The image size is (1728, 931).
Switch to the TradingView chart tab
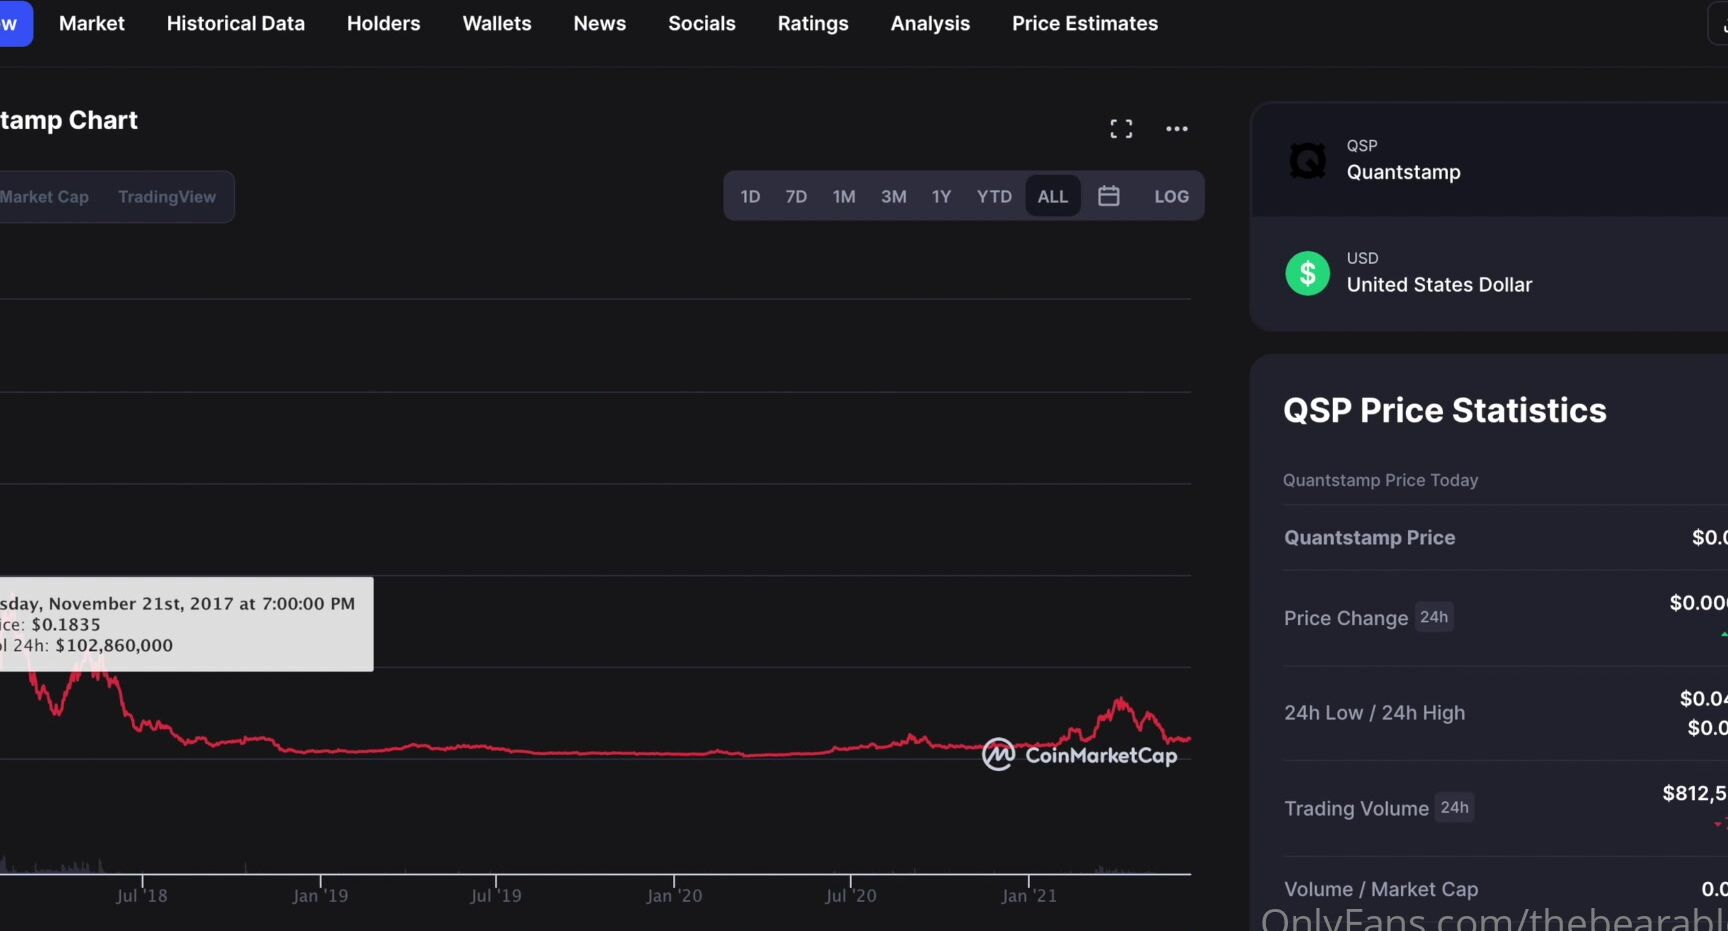coord(167,196)
